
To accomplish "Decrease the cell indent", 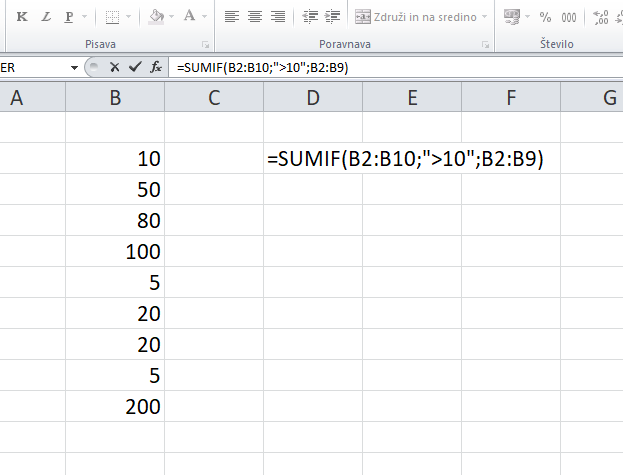I will tap(309, 17).
